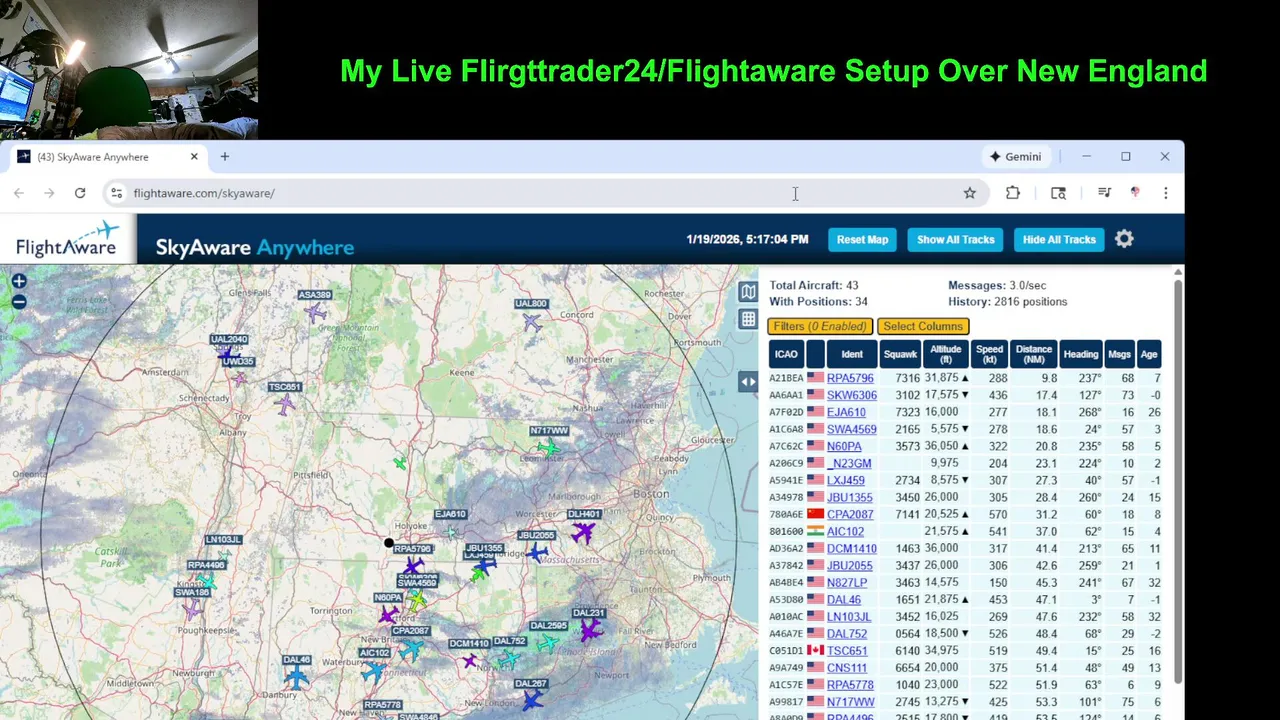The width and height of the screenshot is (1280, 720).
Task: Click the Reset Map button
Action: pyautogui.click(x=863, y=239)
